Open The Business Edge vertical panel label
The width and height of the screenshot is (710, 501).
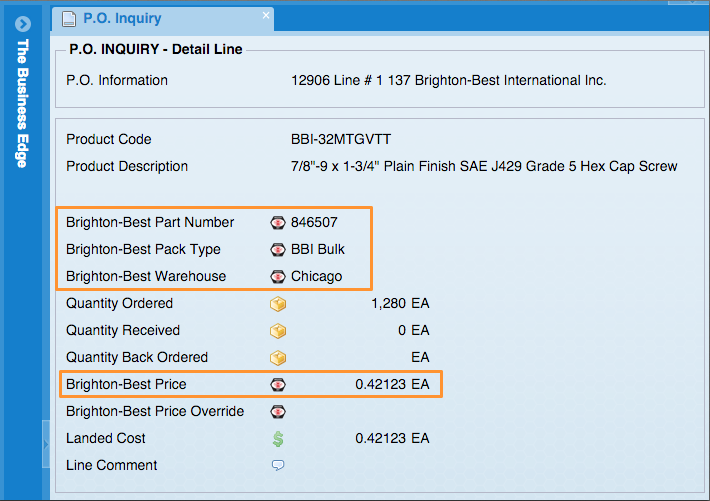23,103
